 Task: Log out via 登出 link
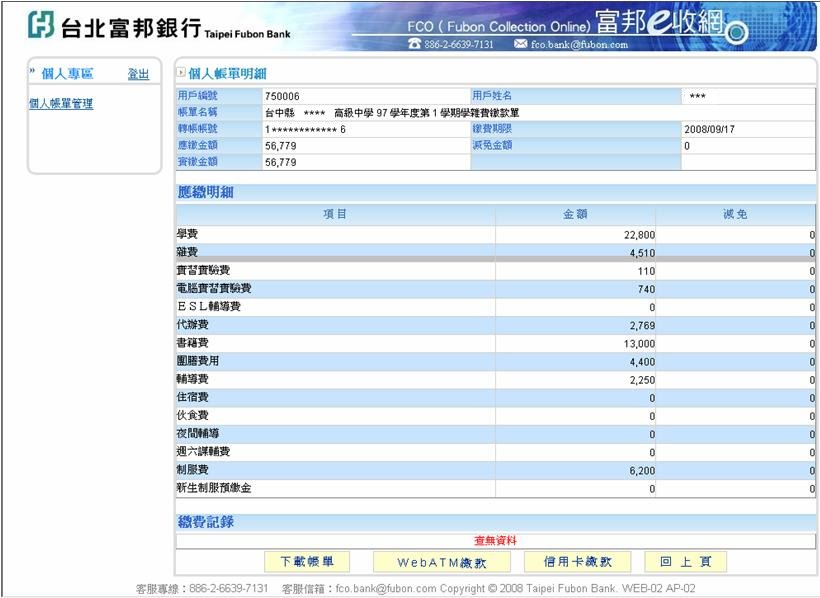(138, 74)
